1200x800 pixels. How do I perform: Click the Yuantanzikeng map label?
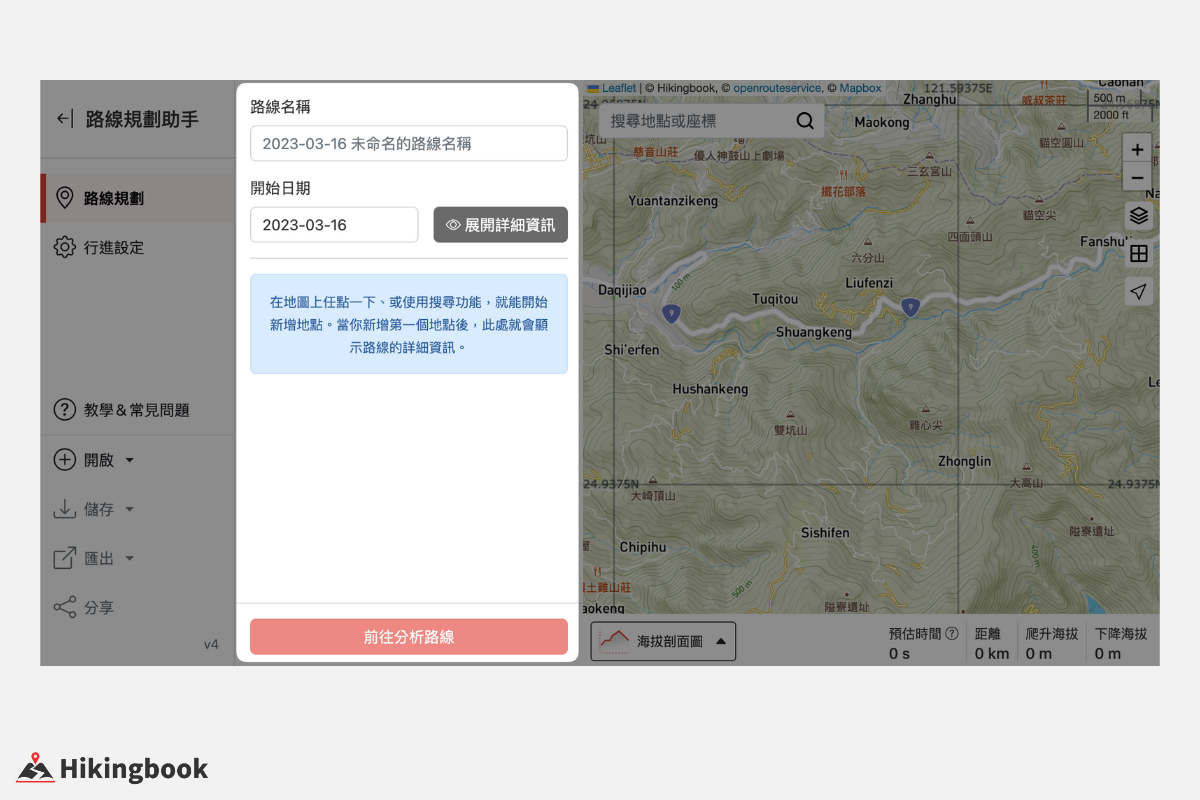pos(673,201)
